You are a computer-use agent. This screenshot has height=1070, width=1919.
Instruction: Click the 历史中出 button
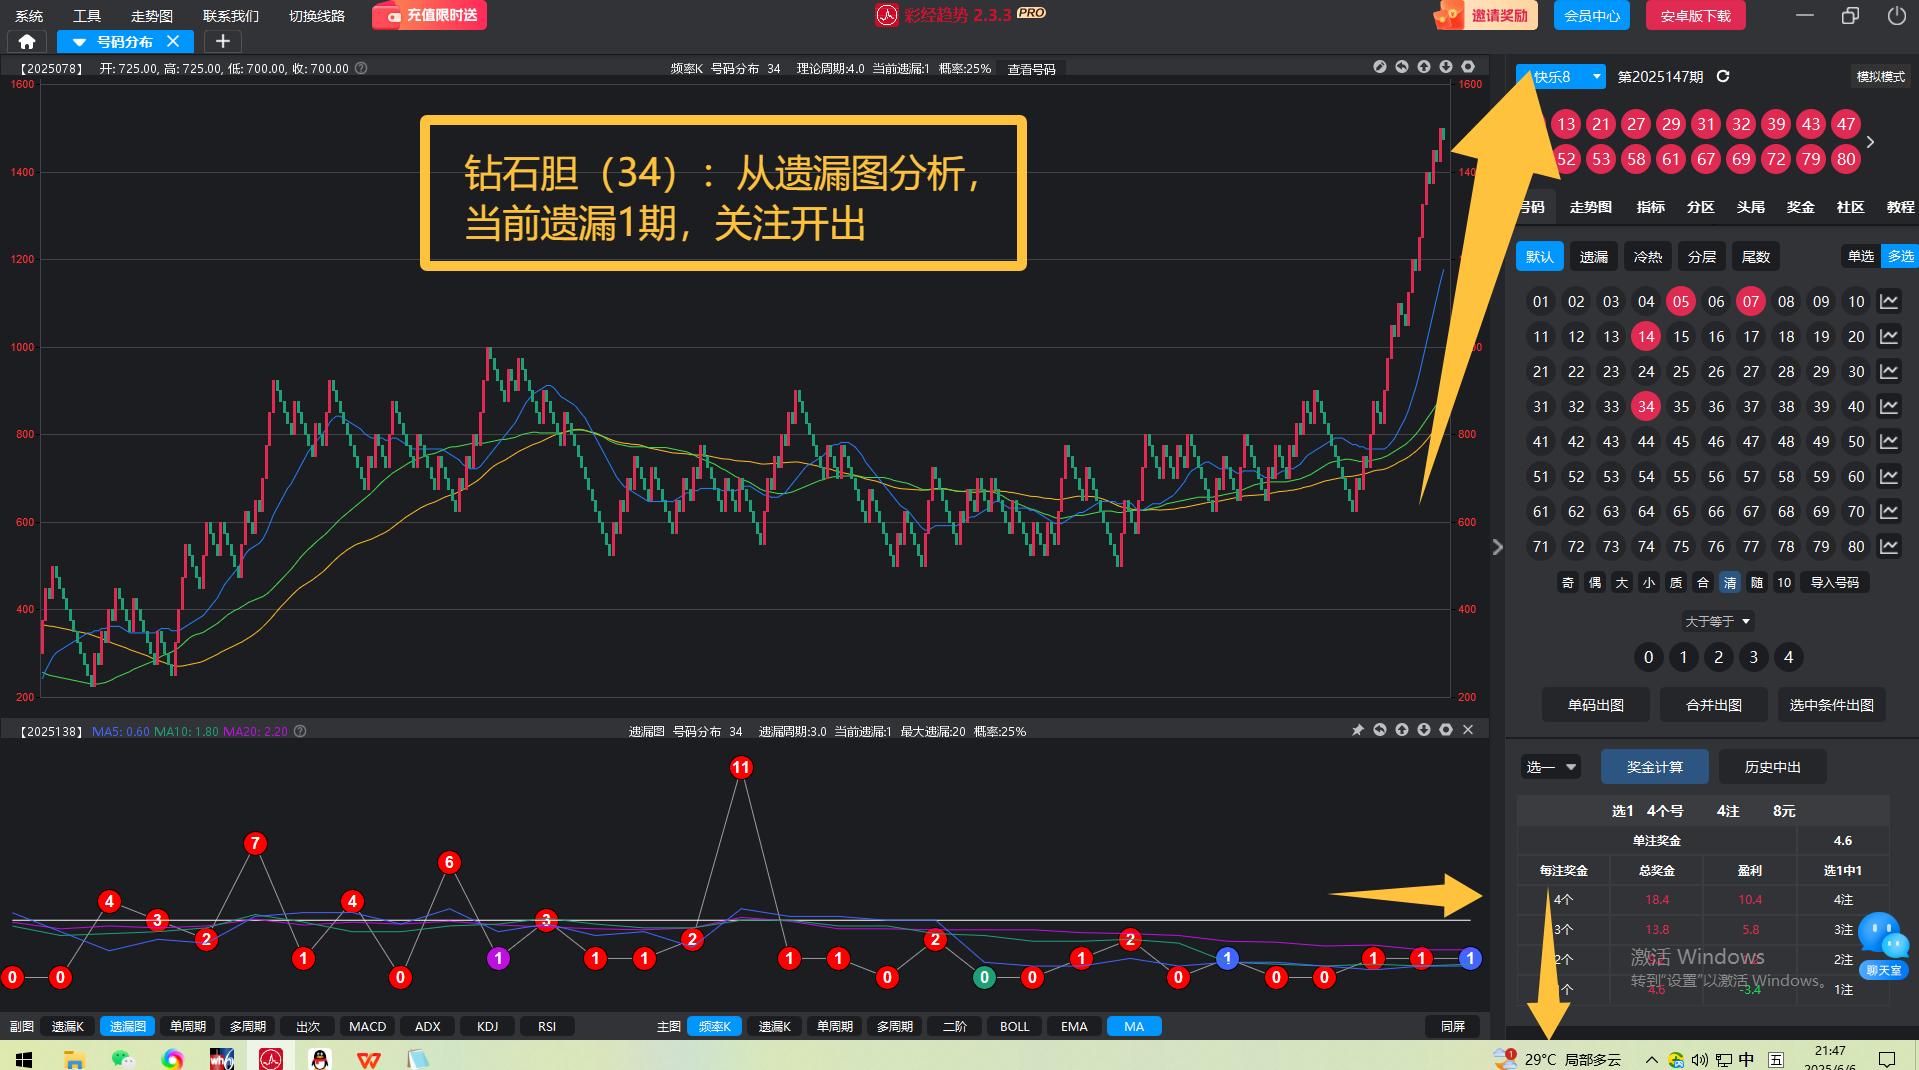(x=1773, y=767)
